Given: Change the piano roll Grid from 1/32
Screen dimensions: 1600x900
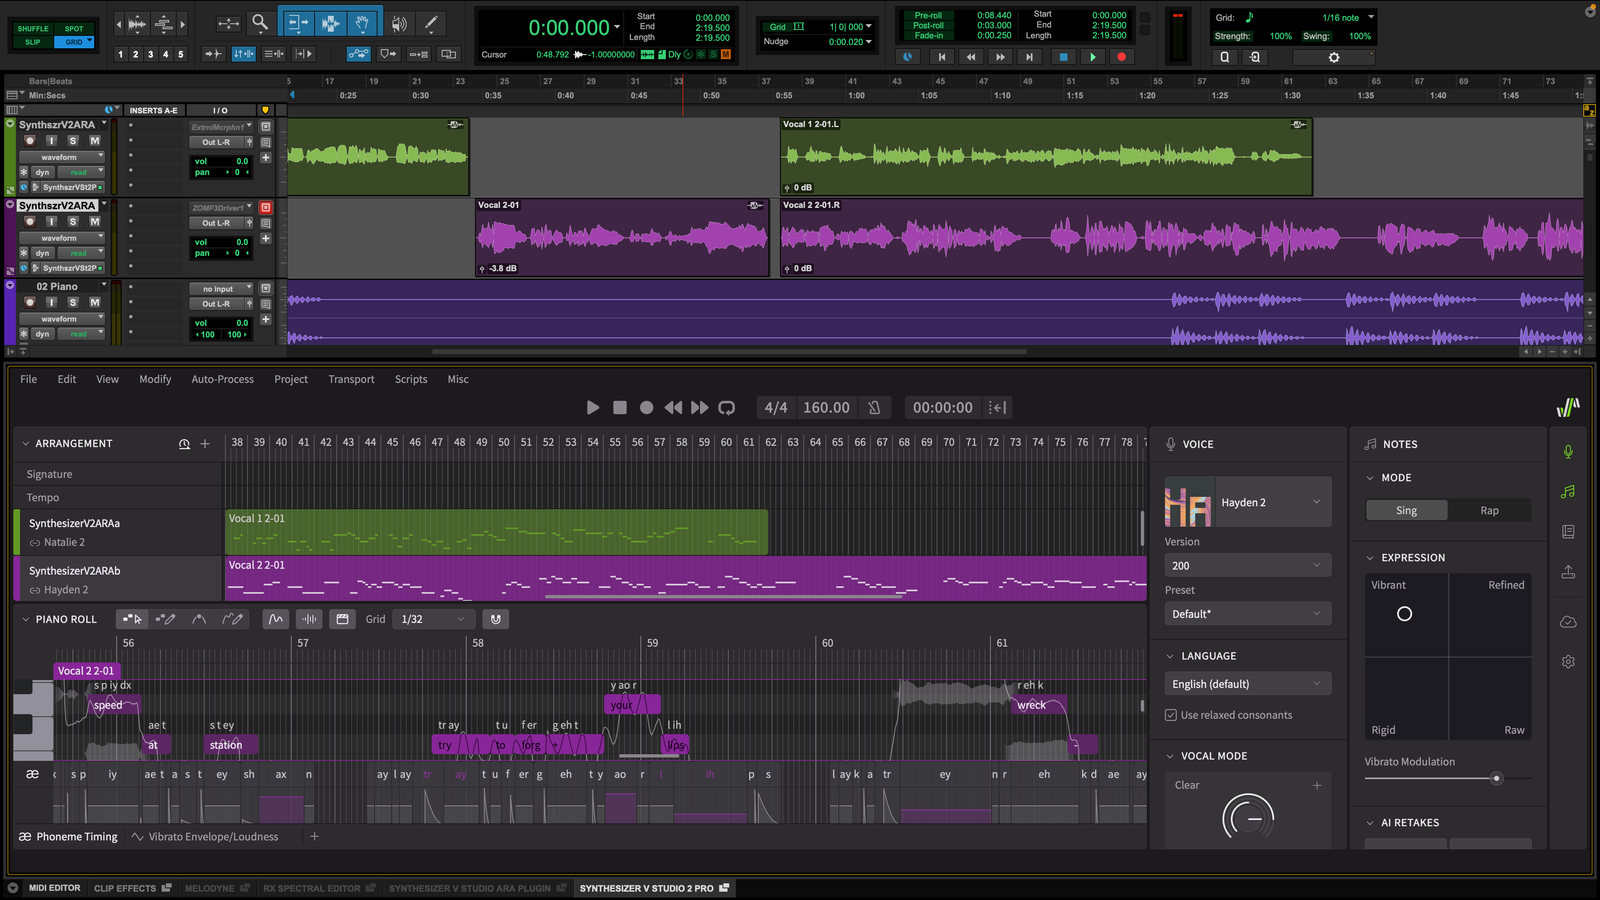Looking at the screenshot, I should click(x=433, y=619).
